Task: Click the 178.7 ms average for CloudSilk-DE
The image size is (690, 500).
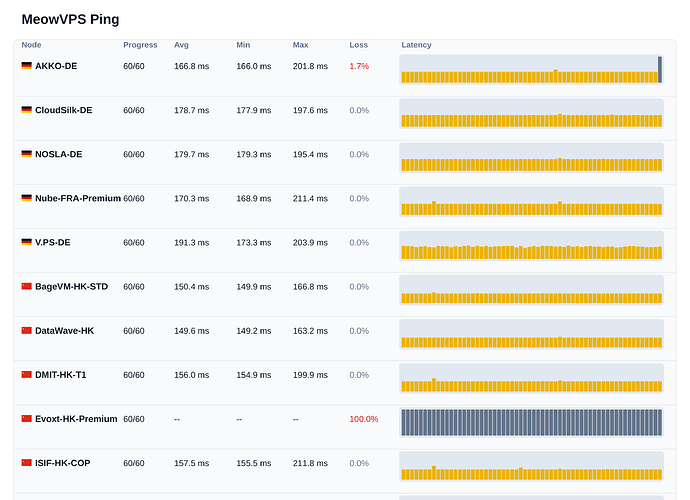Action: 191,110
